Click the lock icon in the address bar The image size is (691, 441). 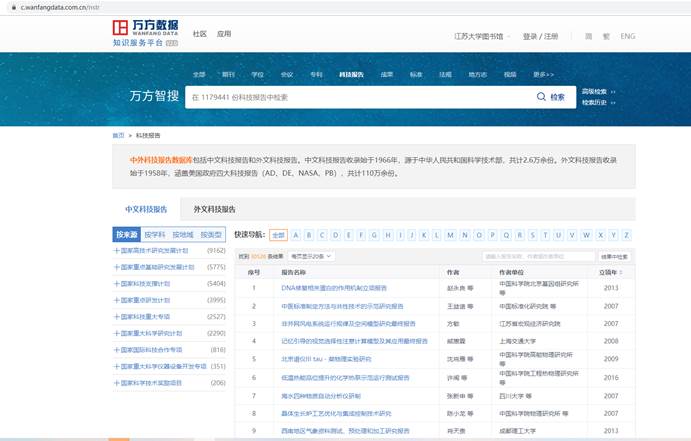(x=14, y=7)
